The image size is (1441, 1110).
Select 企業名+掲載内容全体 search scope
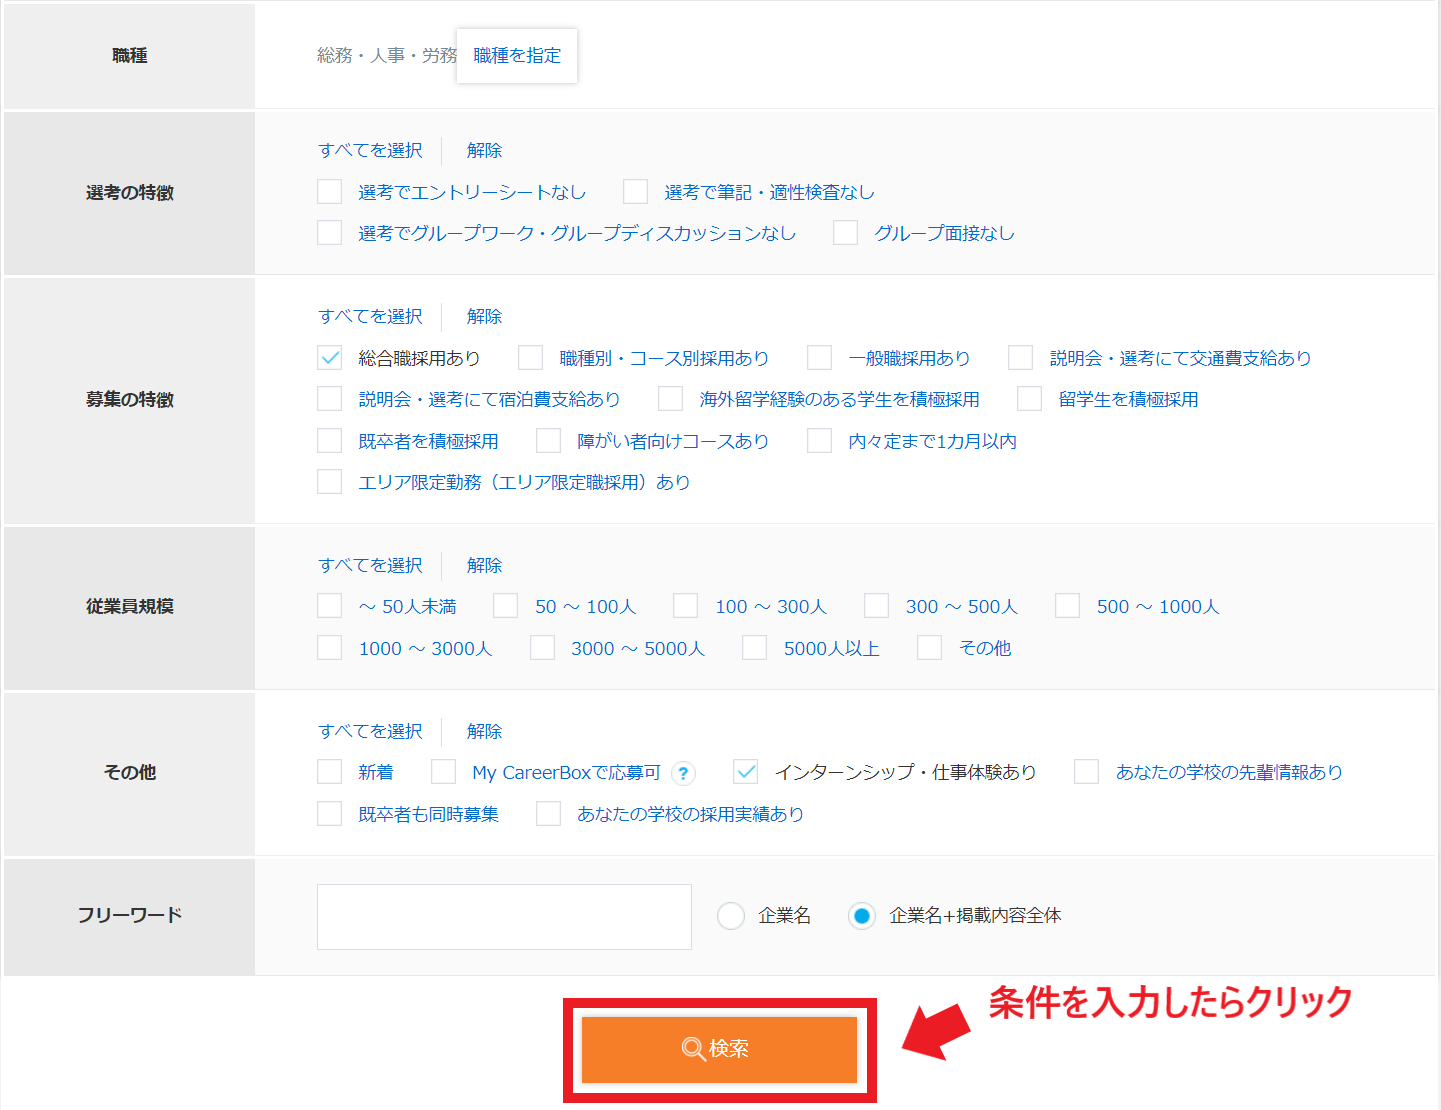(x=861, y=915)
